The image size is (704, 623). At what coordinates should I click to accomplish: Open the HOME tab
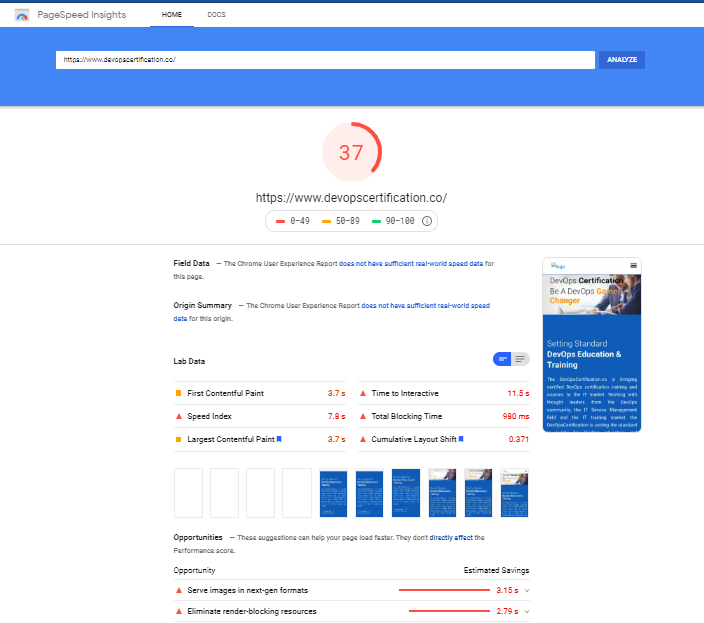172,15
